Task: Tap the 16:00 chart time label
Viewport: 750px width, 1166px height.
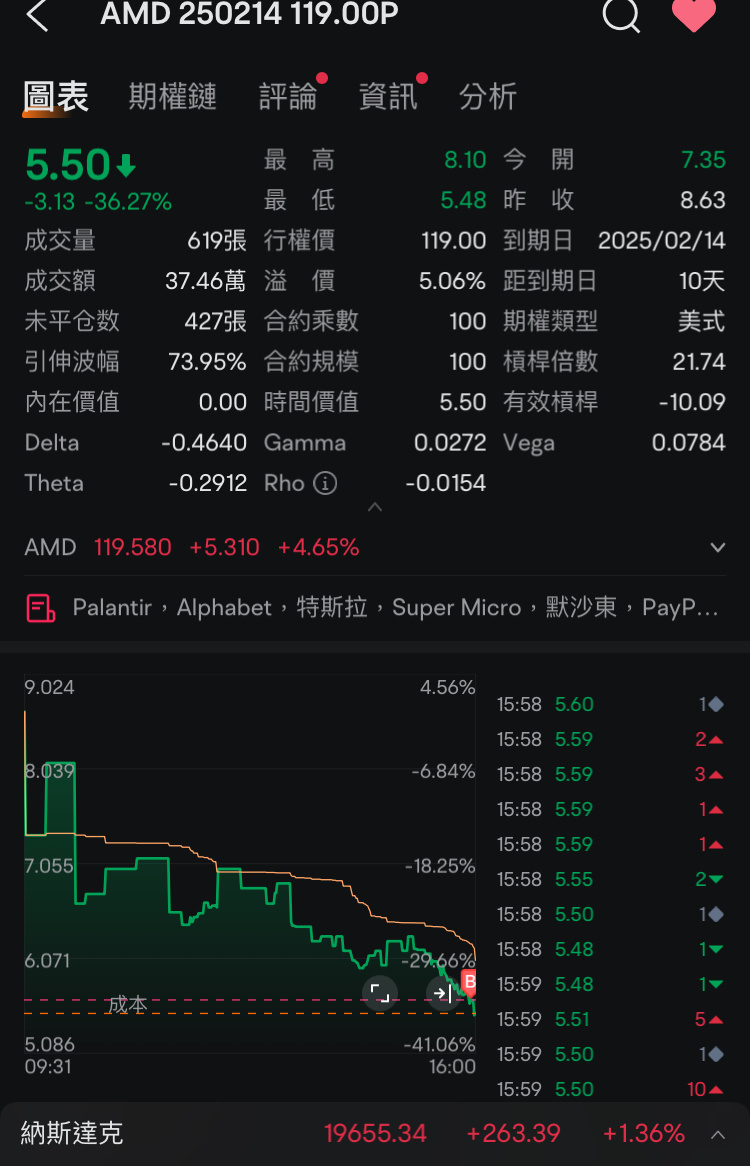Action: [x=452, y=1067]
